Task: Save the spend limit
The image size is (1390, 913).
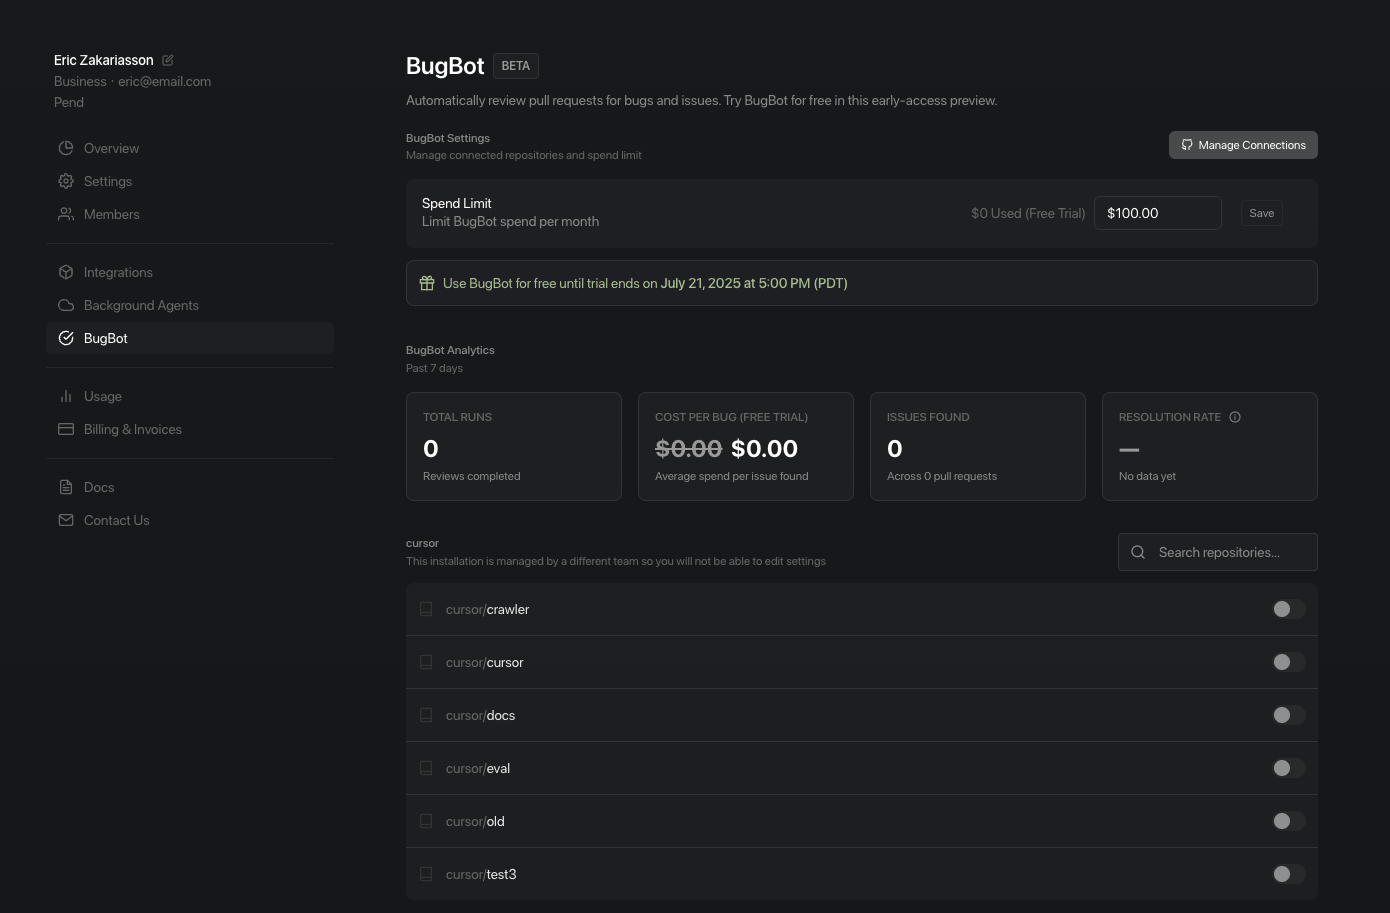Action: 1262,213
